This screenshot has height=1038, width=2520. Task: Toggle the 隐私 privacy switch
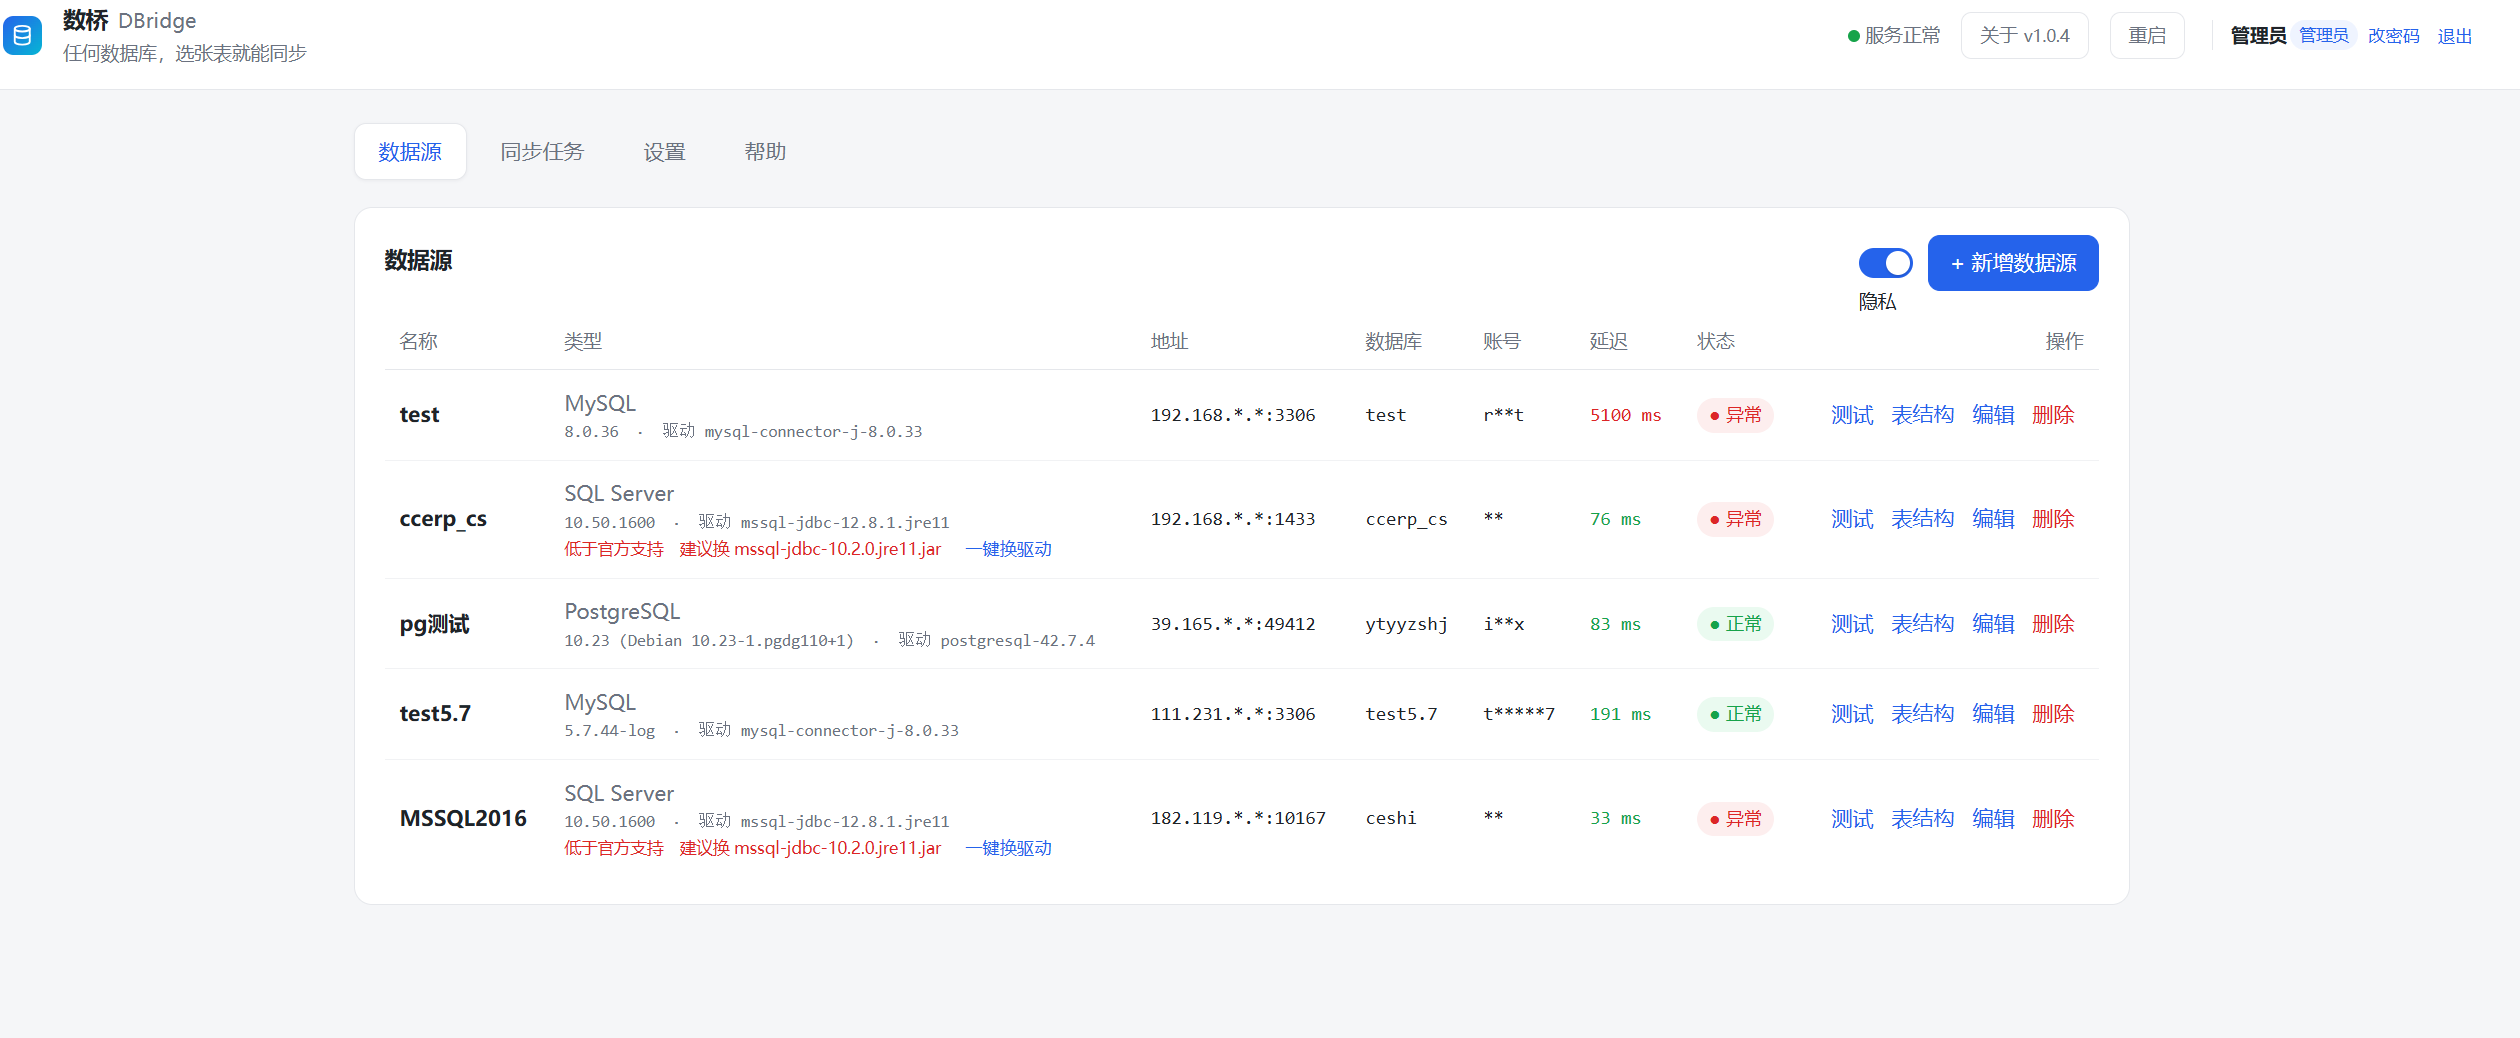(1885, 263)
